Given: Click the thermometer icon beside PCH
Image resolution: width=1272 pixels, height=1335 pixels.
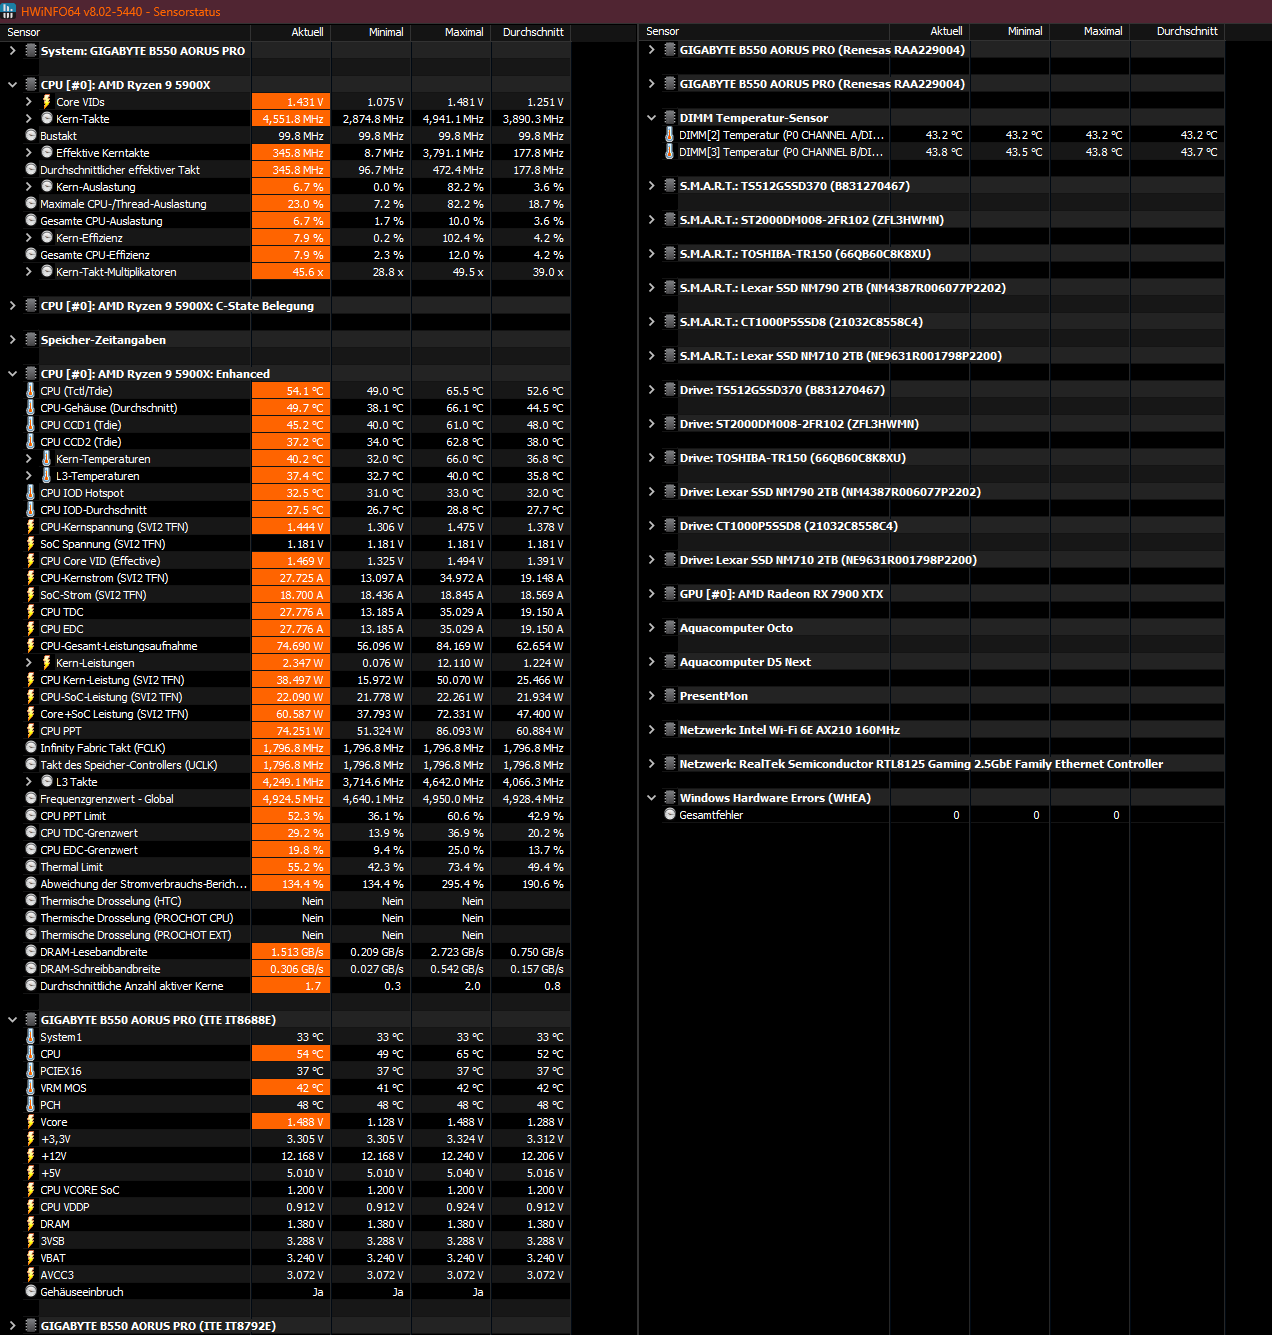Looking at the screenshot, I should tap(30, 1105).
